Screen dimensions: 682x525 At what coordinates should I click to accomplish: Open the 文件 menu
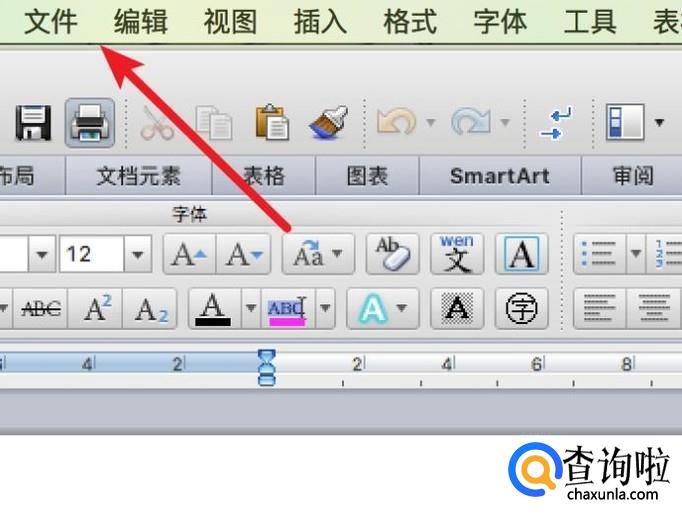tap(50, 22)
